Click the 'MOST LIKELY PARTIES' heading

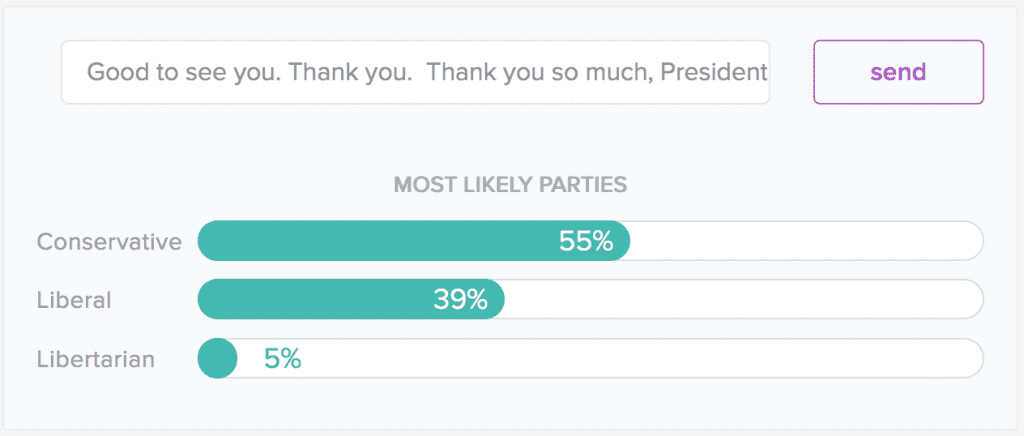(x=510, y=184)
